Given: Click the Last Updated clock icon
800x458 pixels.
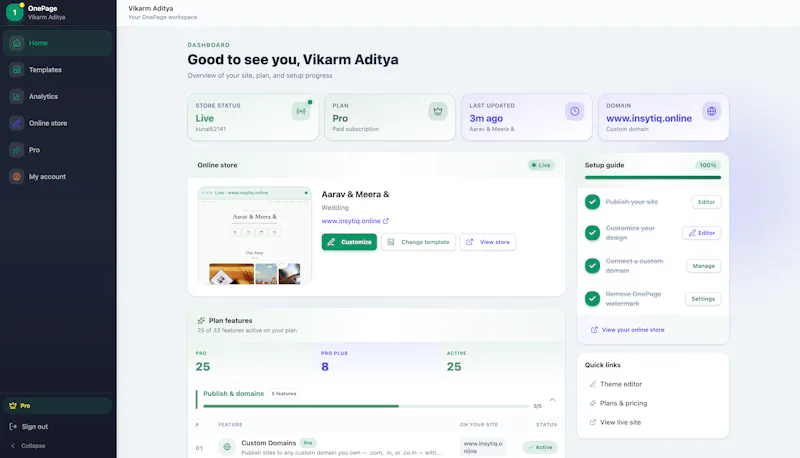Looking at the screenshot, I should pos(574,111).
